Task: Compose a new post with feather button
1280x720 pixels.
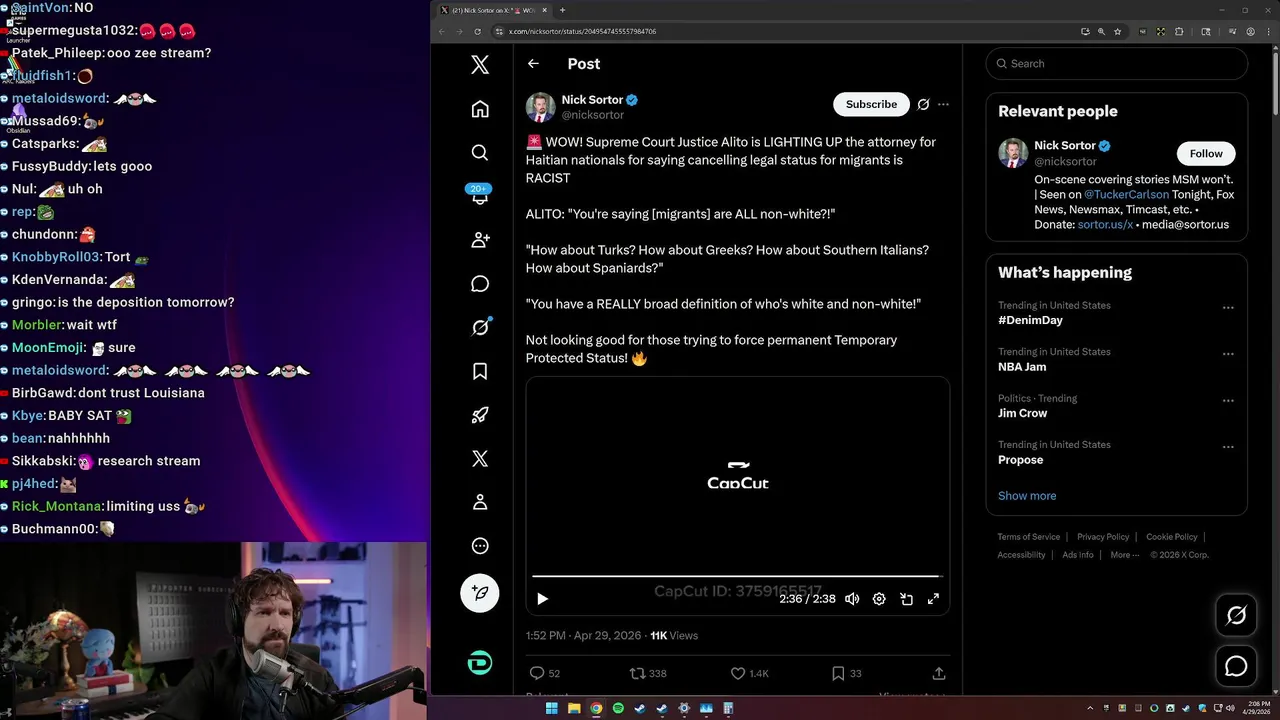Action: (480, 593)
